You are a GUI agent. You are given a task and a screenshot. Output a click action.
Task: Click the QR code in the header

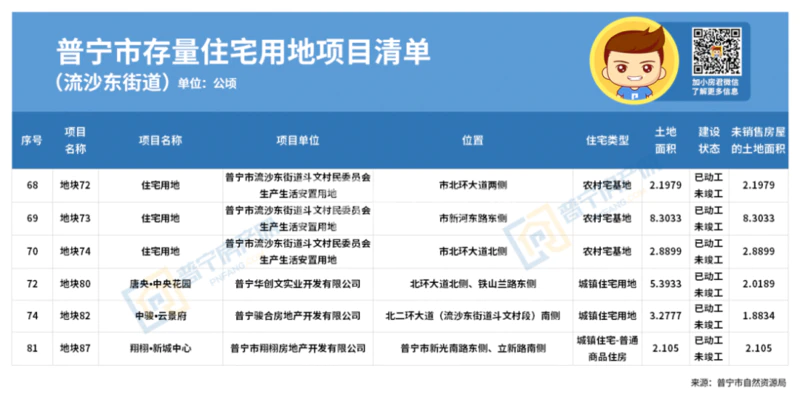point(715,52)
